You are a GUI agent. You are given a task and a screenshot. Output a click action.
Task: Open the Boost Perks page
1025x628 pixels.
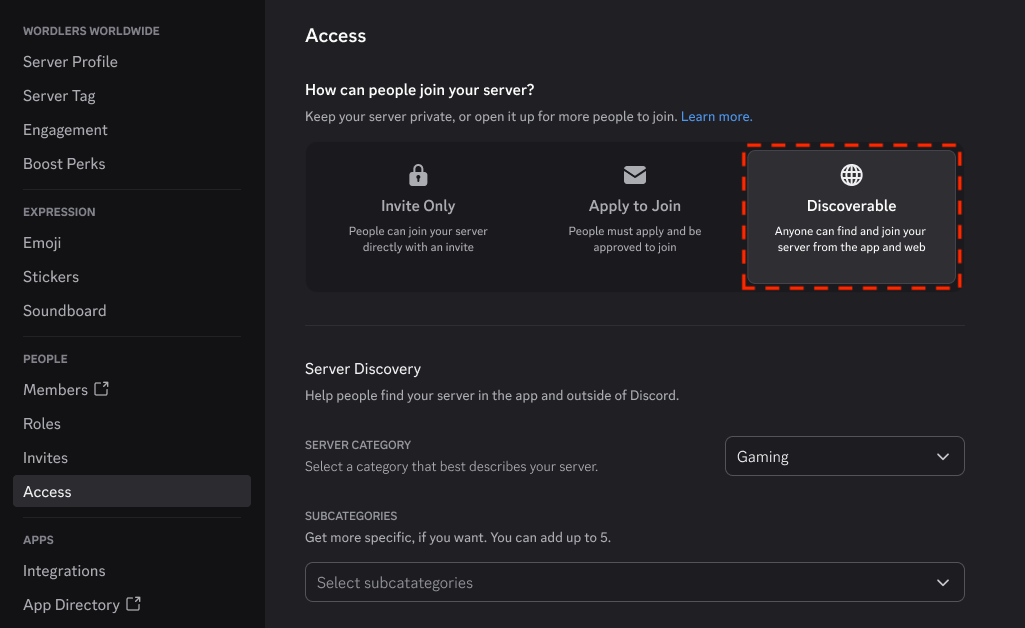coord(64,163)
